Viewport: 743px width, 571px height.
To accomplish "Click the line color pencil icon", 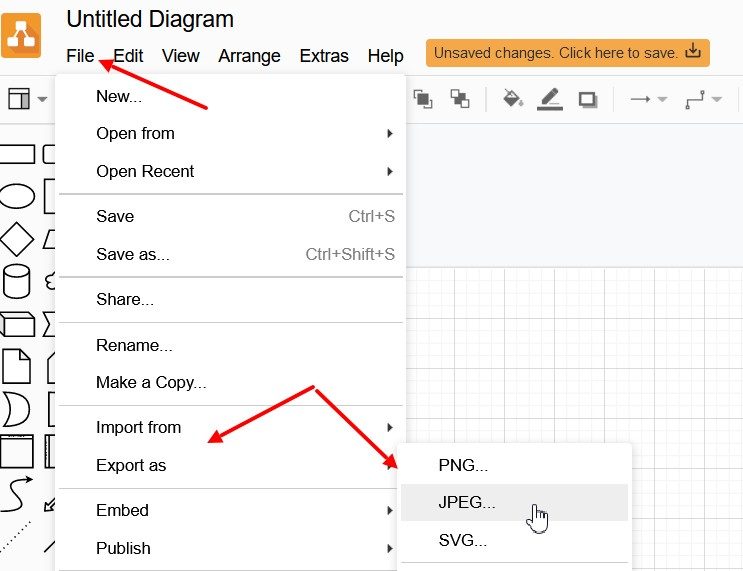I will [550, 98].
